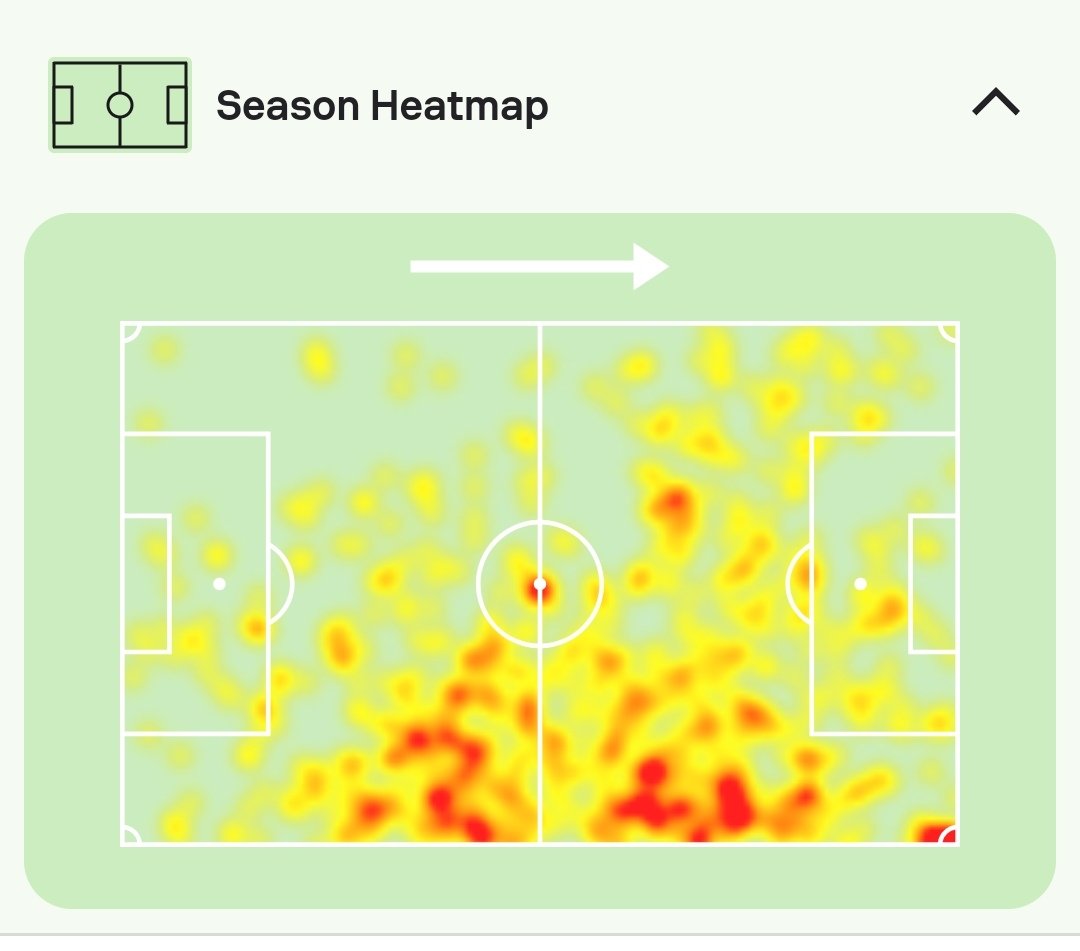Click the football pitch icon beside the title
The width and height of the screenshot is (1080, 951).
(x=120, y=105)
